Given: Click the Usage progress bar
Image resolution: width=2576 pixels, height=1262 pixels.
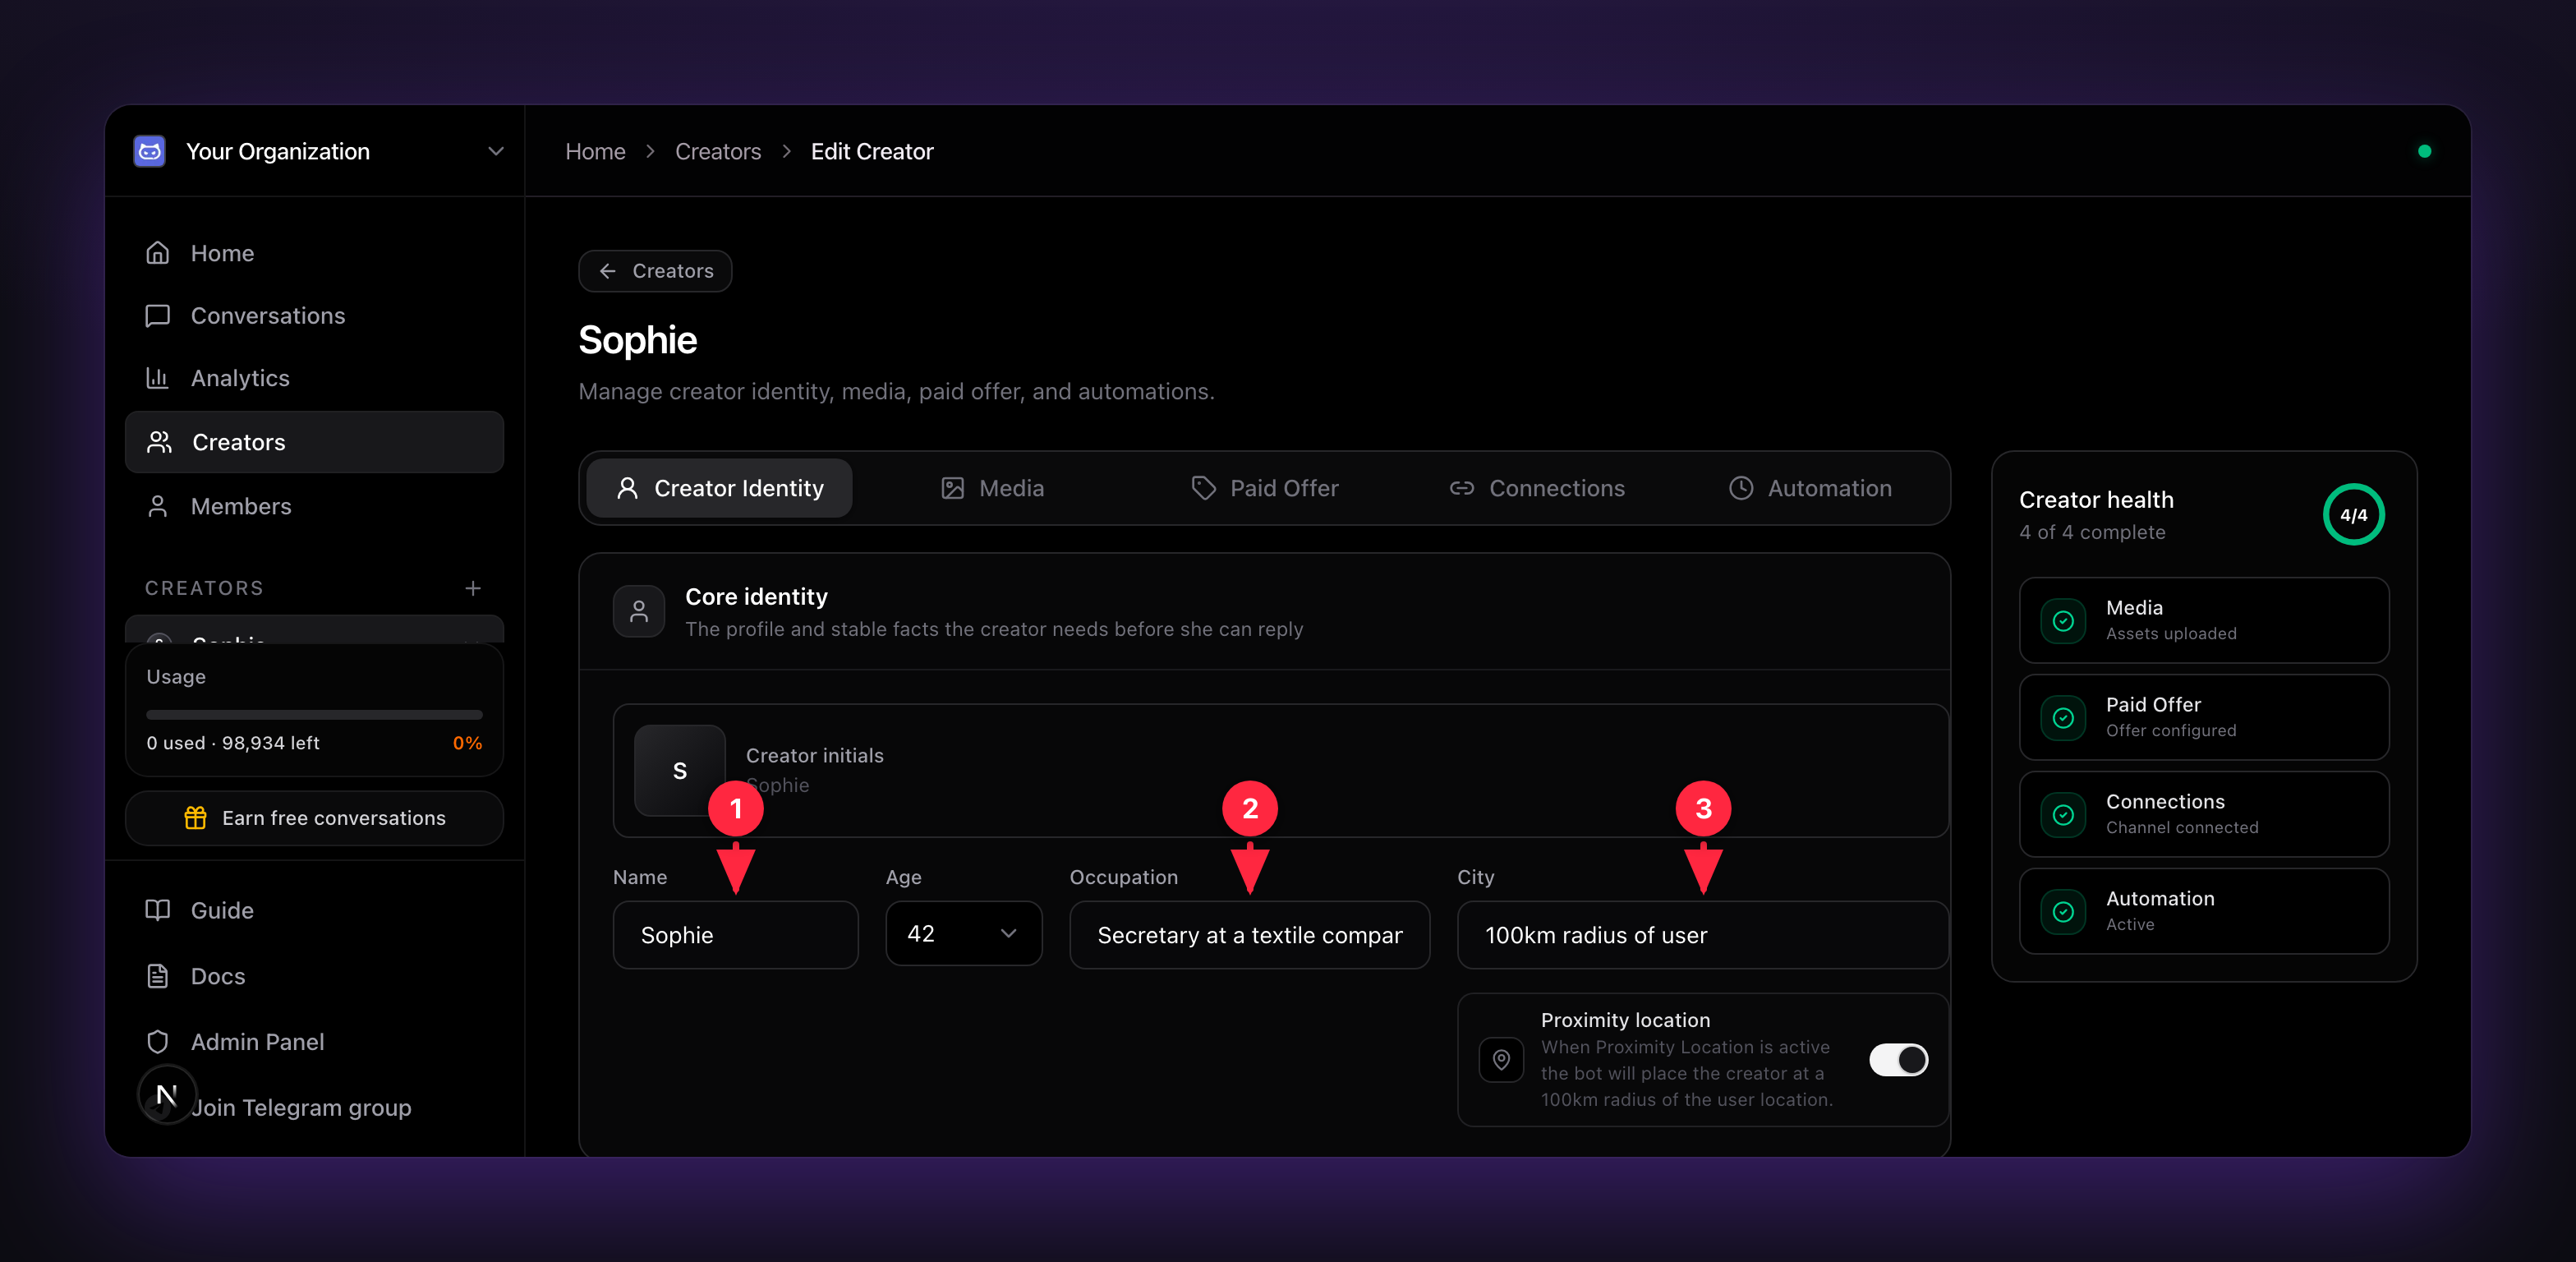Looking at the screenshot, I should pos(314,715).
